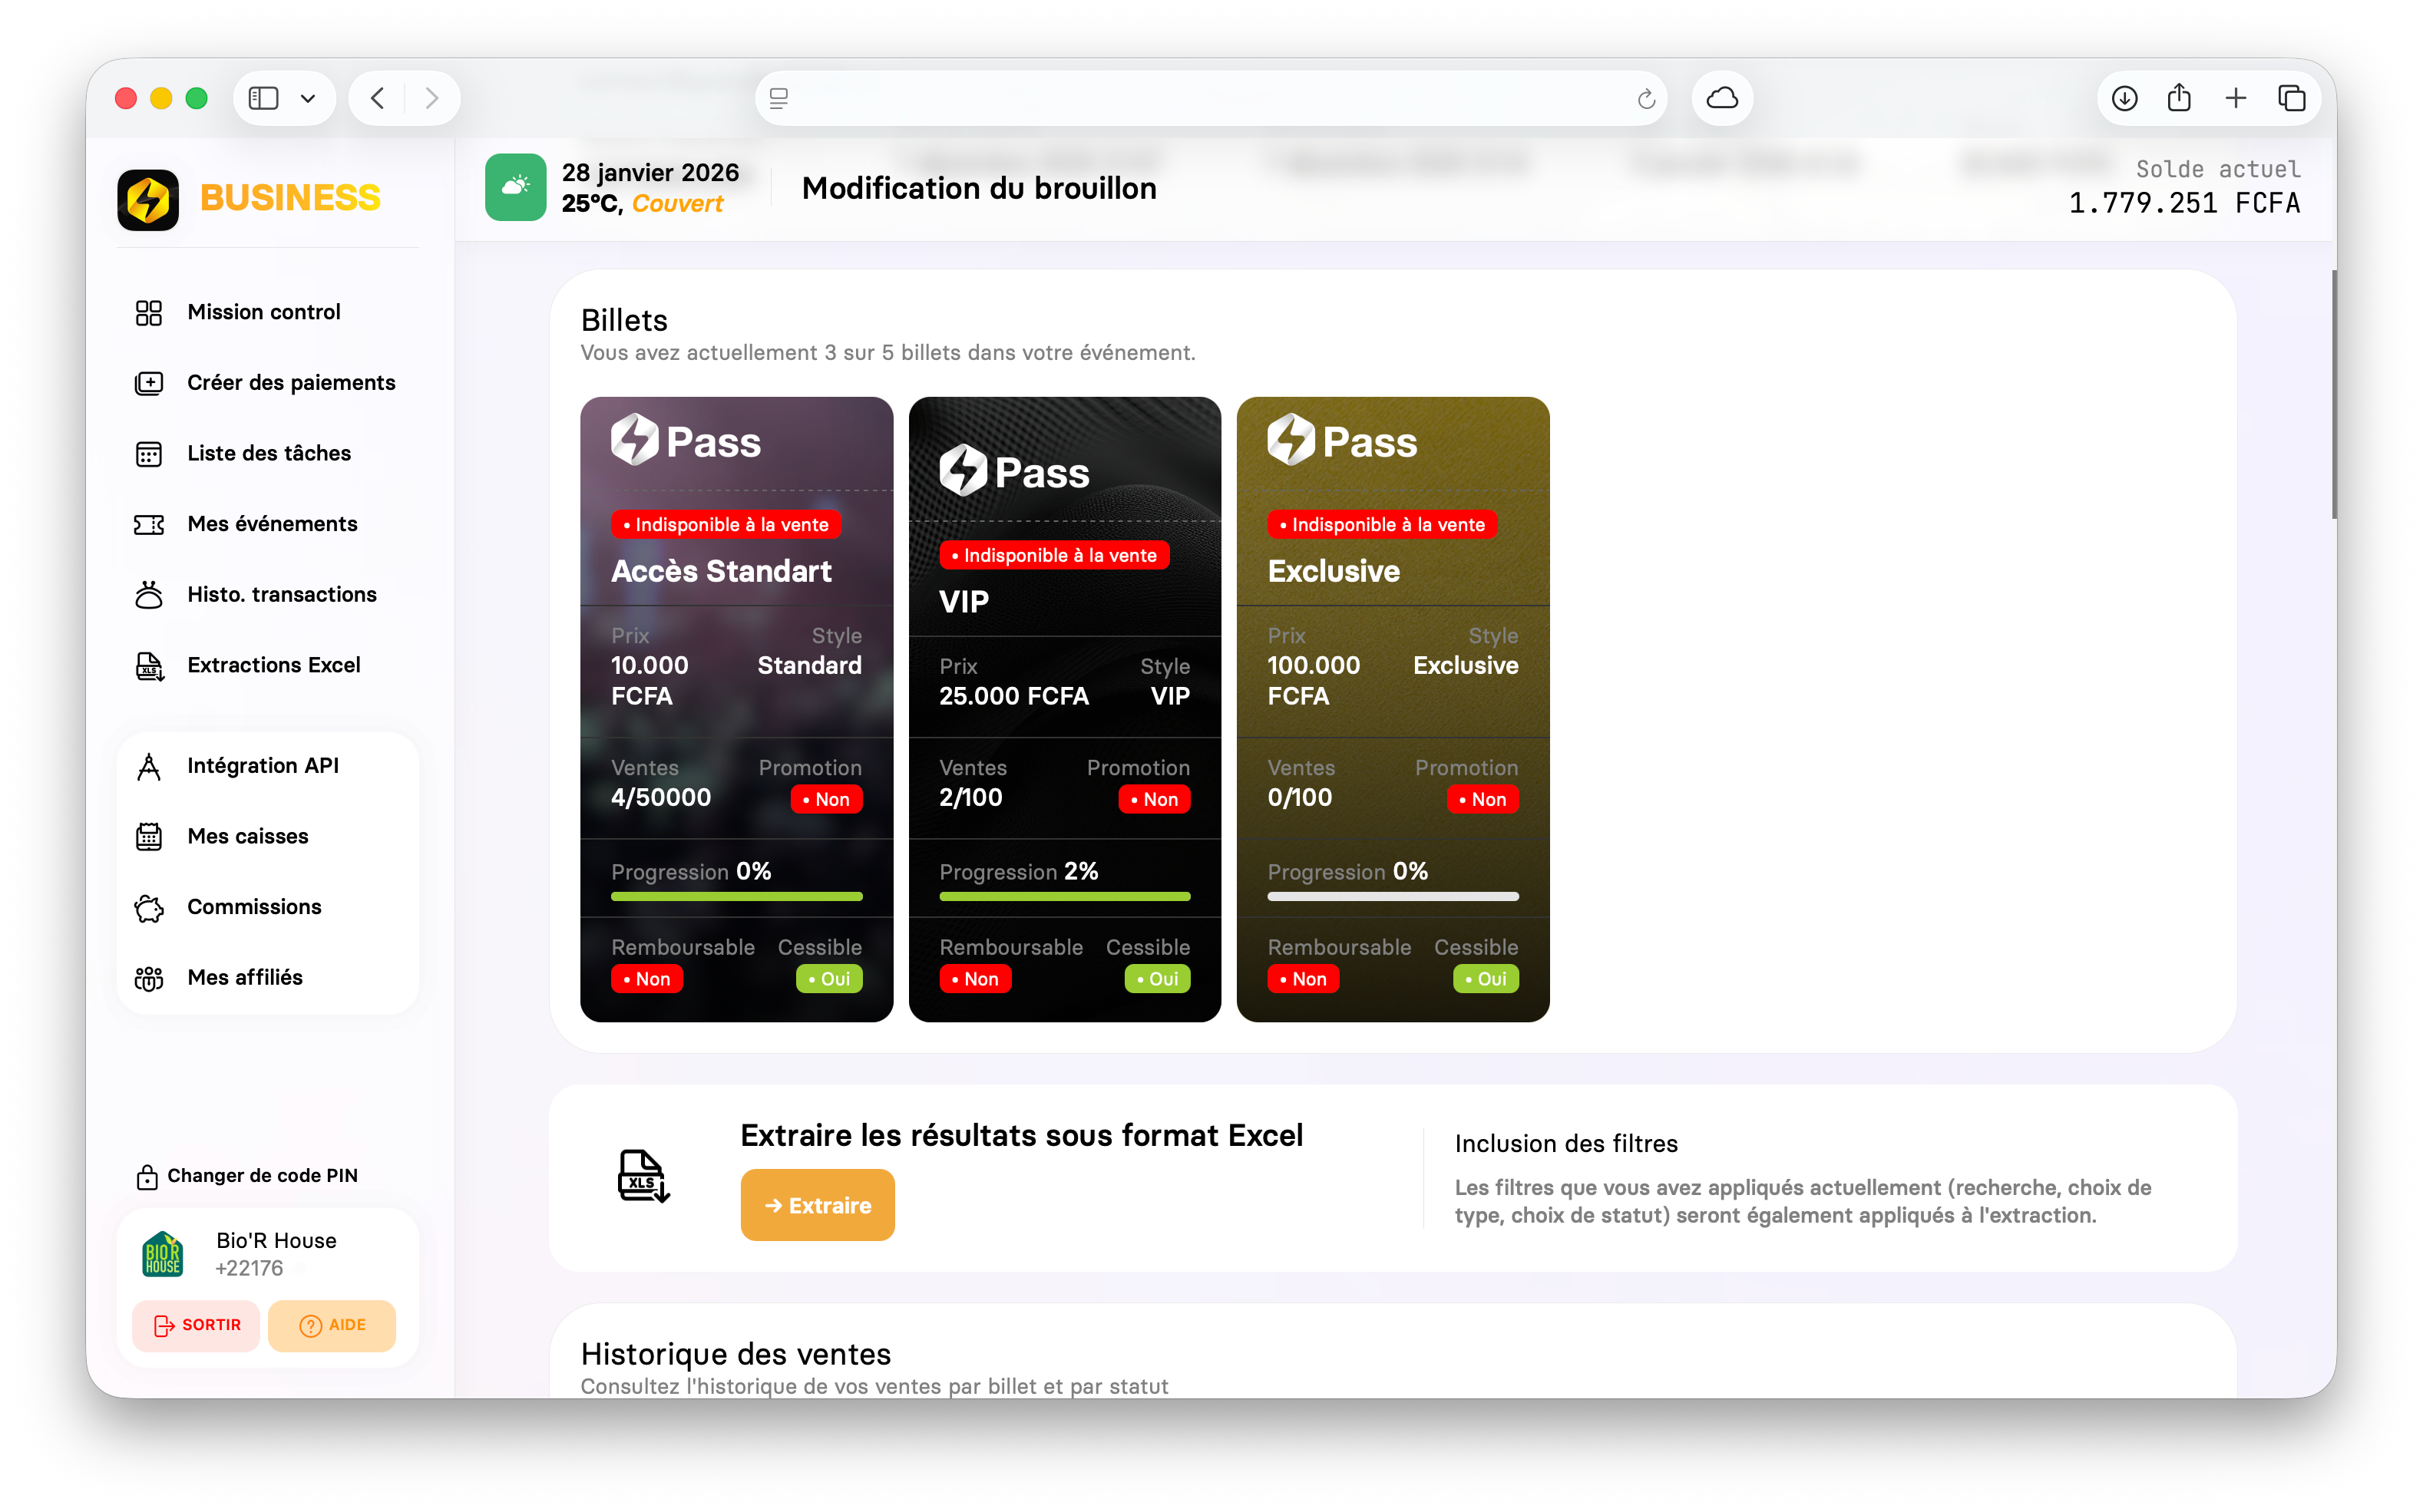The image size is (2423, 1512).
Task: Click the Bio'R House account logo
Action: pos(163,1254)
